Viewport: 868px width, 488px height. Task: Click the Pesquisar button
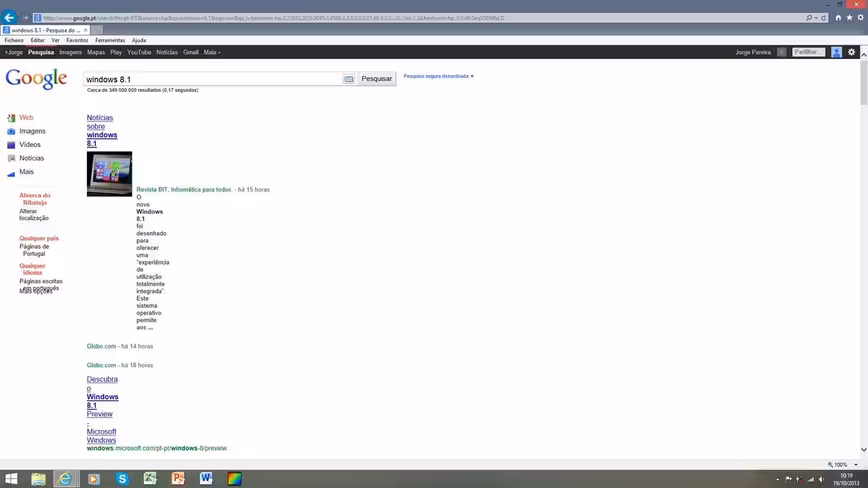(x=376, y=79)
